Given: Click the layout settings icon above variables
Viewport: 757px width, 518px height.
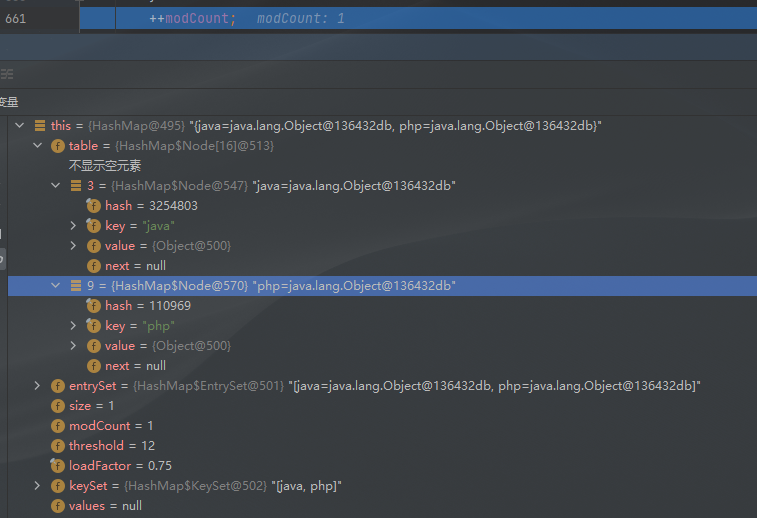Looking at the screenshot, I should click(7, 74).
